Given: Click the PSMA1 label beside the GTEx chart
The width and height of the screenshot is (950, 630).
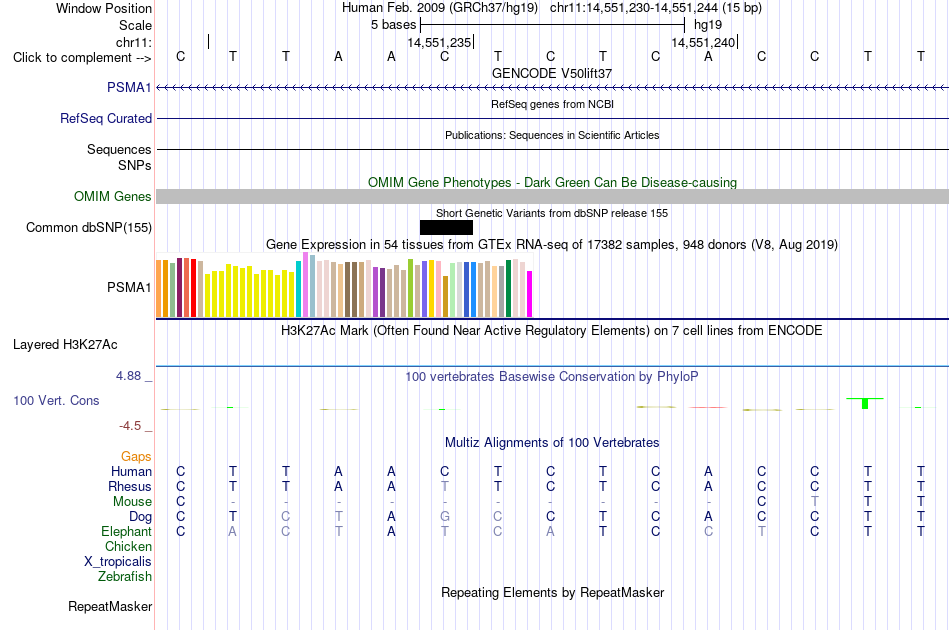Looking at the screenshot, I should (129, 287).
